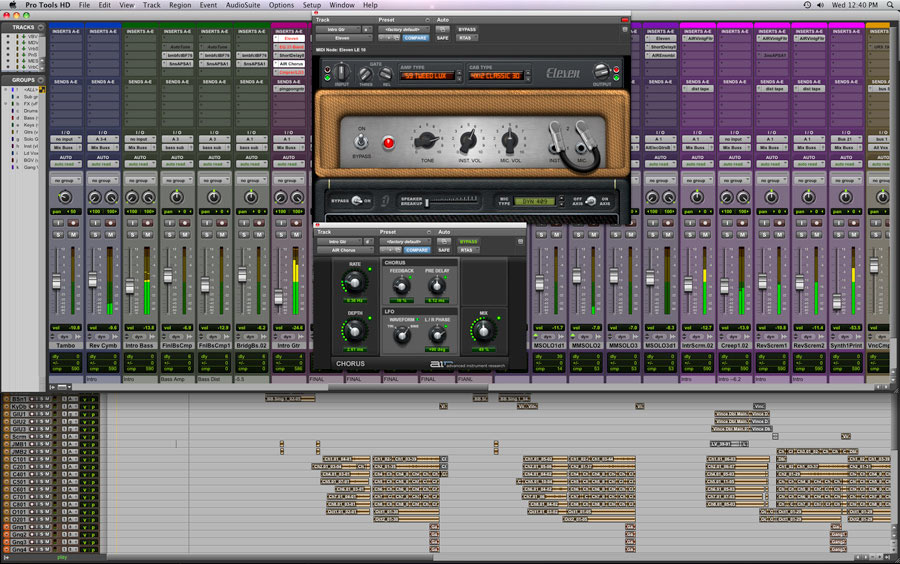Open the Amp Type selector showing '59 Tweed Lux
Viewport: 900px width, 564px height.
point(428,76)
